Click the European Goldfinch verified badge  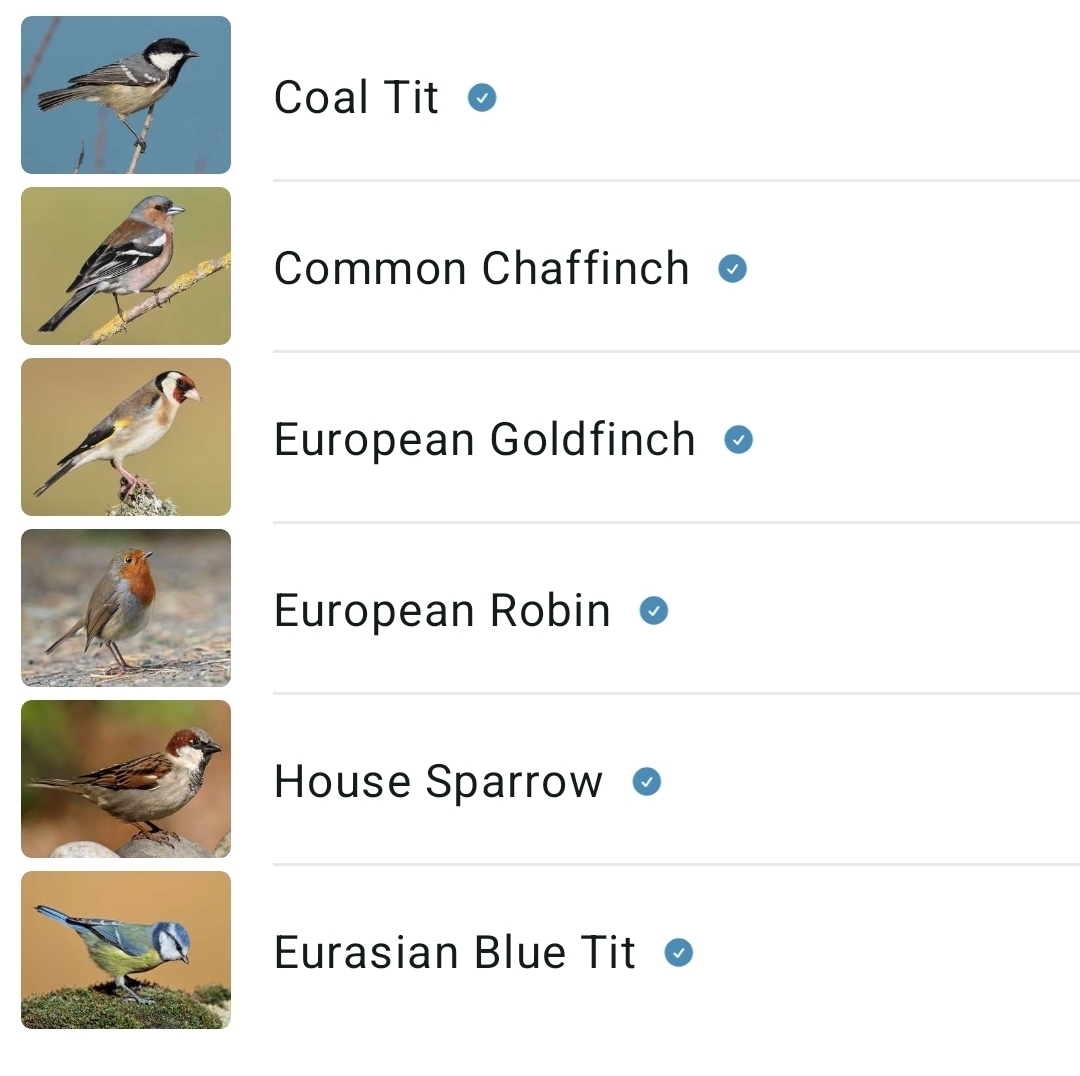pos(738,440)
